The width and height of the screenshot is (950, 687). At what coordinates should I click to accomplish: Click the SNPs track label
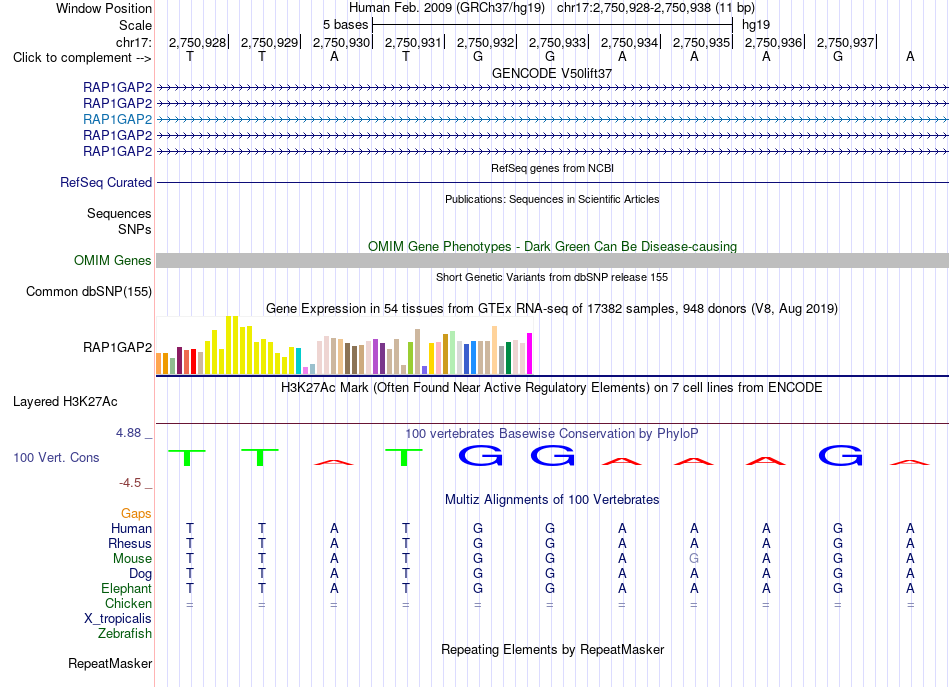pyautogui.click(x=135, y=230)
